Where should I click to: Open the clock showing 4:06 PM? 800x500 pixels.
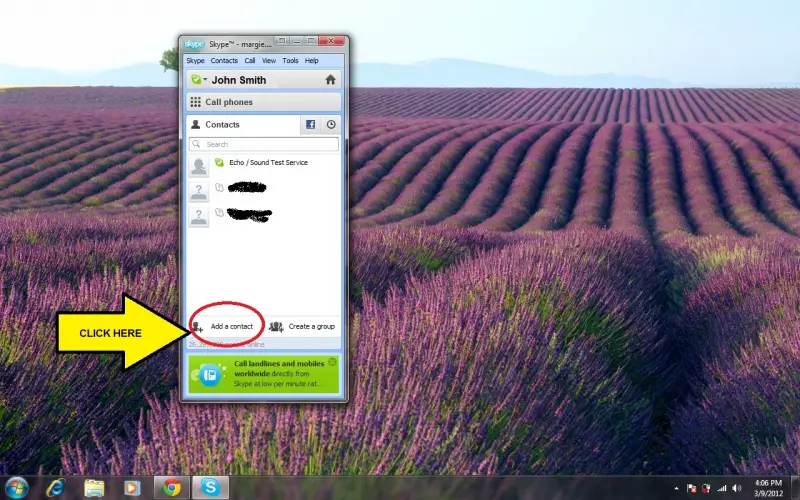[x=768, y=488]
